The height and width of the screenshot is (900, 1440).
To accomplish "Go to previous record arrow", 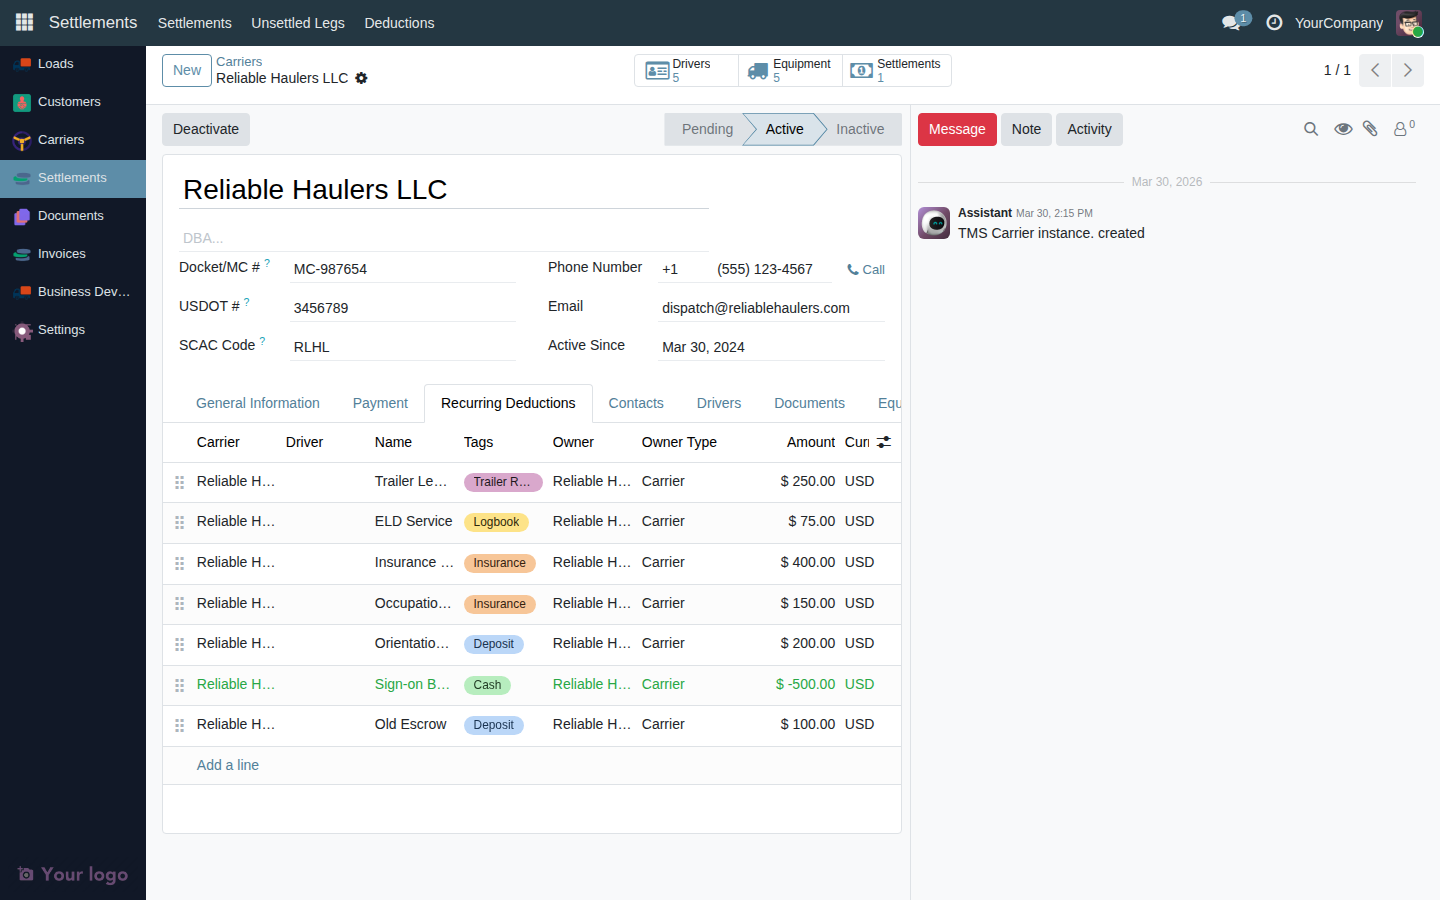I will [x=1375, y=70].
